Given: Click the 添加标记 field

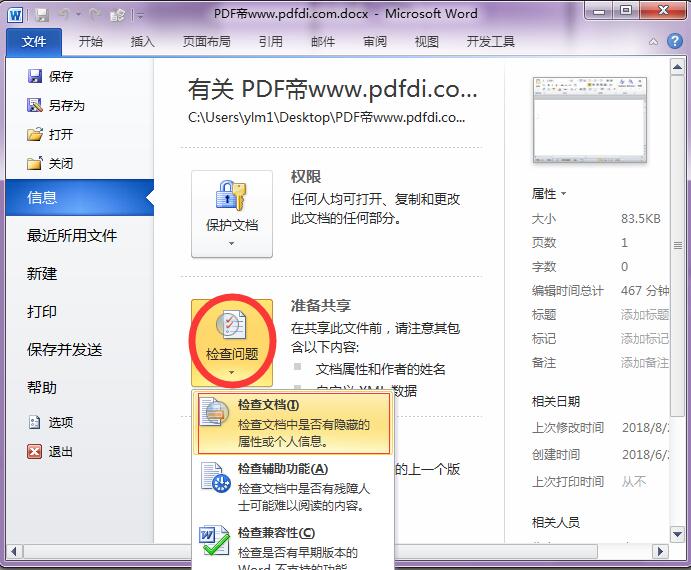Looking at the screenshot, I should (x=645, y=339).
